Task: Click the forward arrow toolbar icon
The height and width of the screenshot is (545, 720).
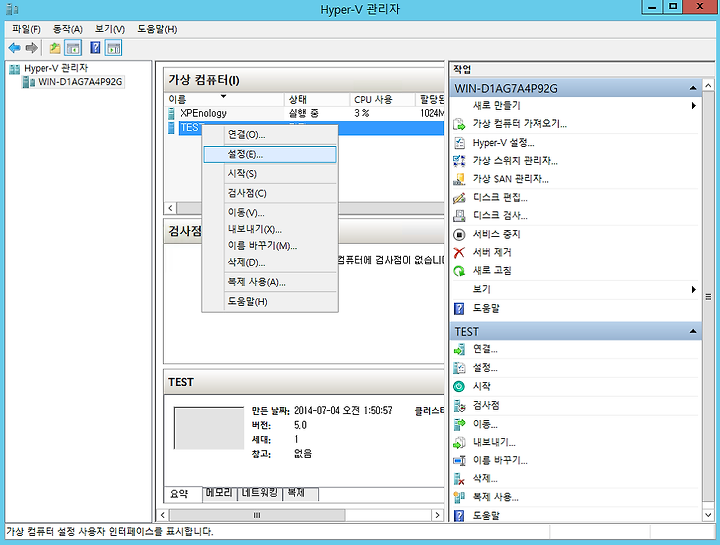Action: 31,48
